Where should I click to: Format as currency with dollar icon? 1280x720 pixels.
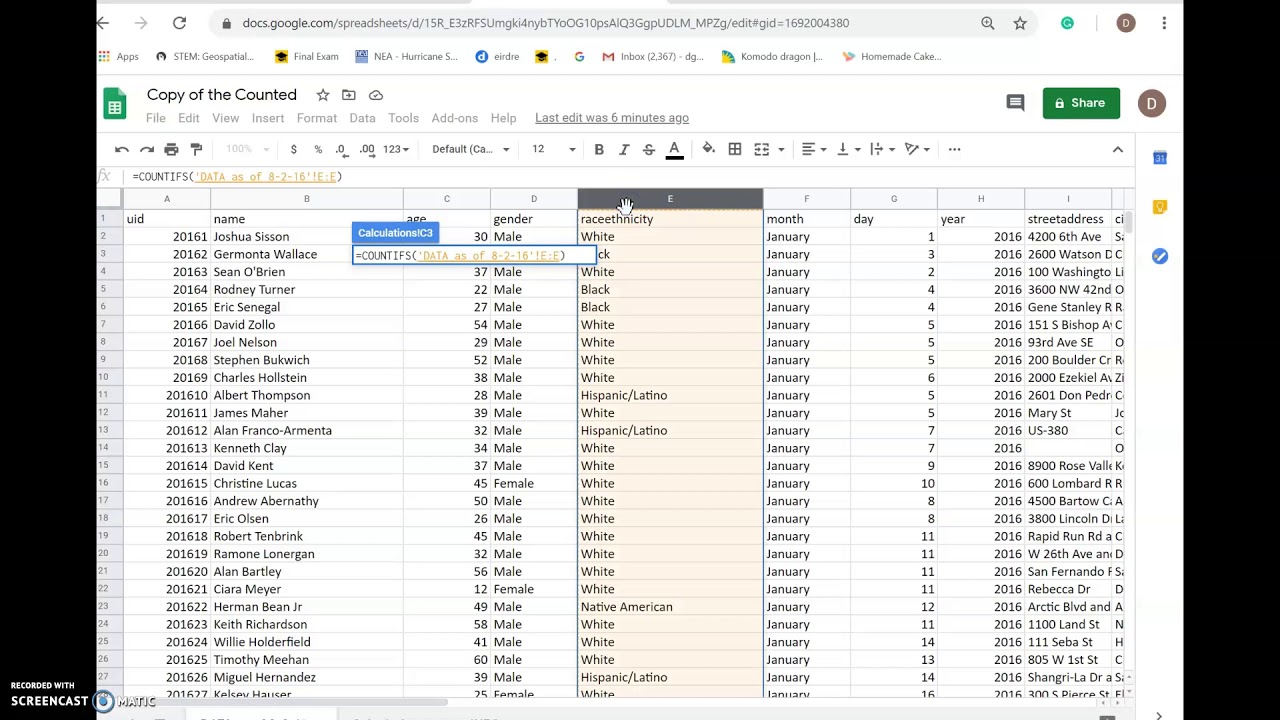[293, 149]
